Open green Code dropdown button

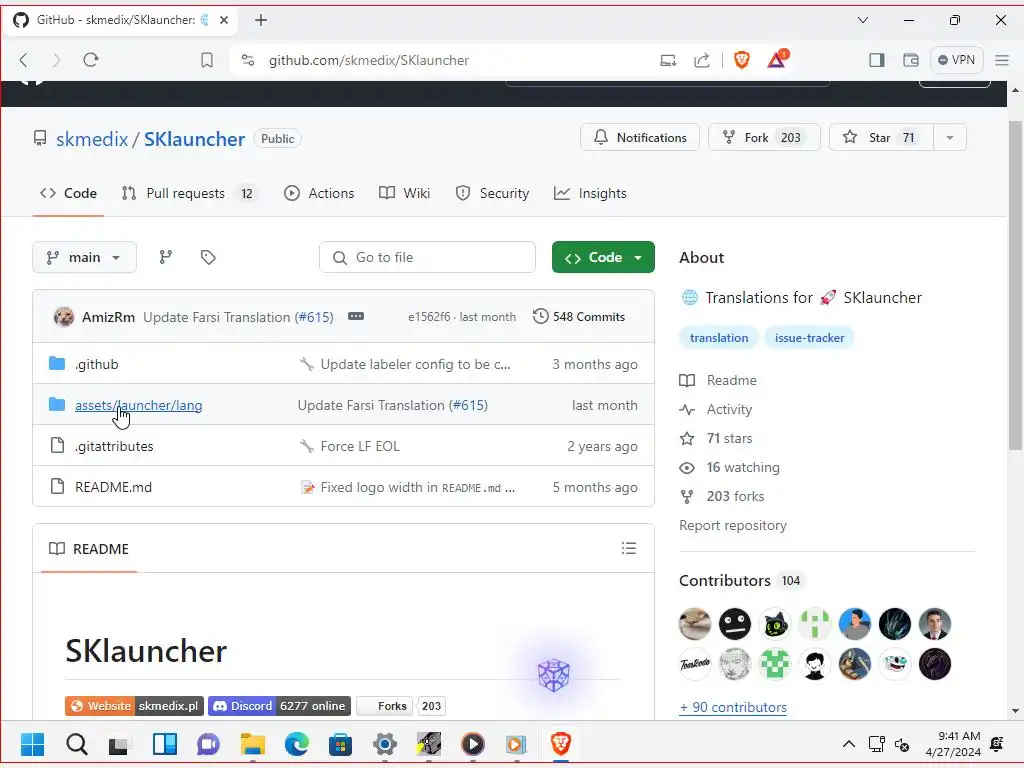click(603, 257)
